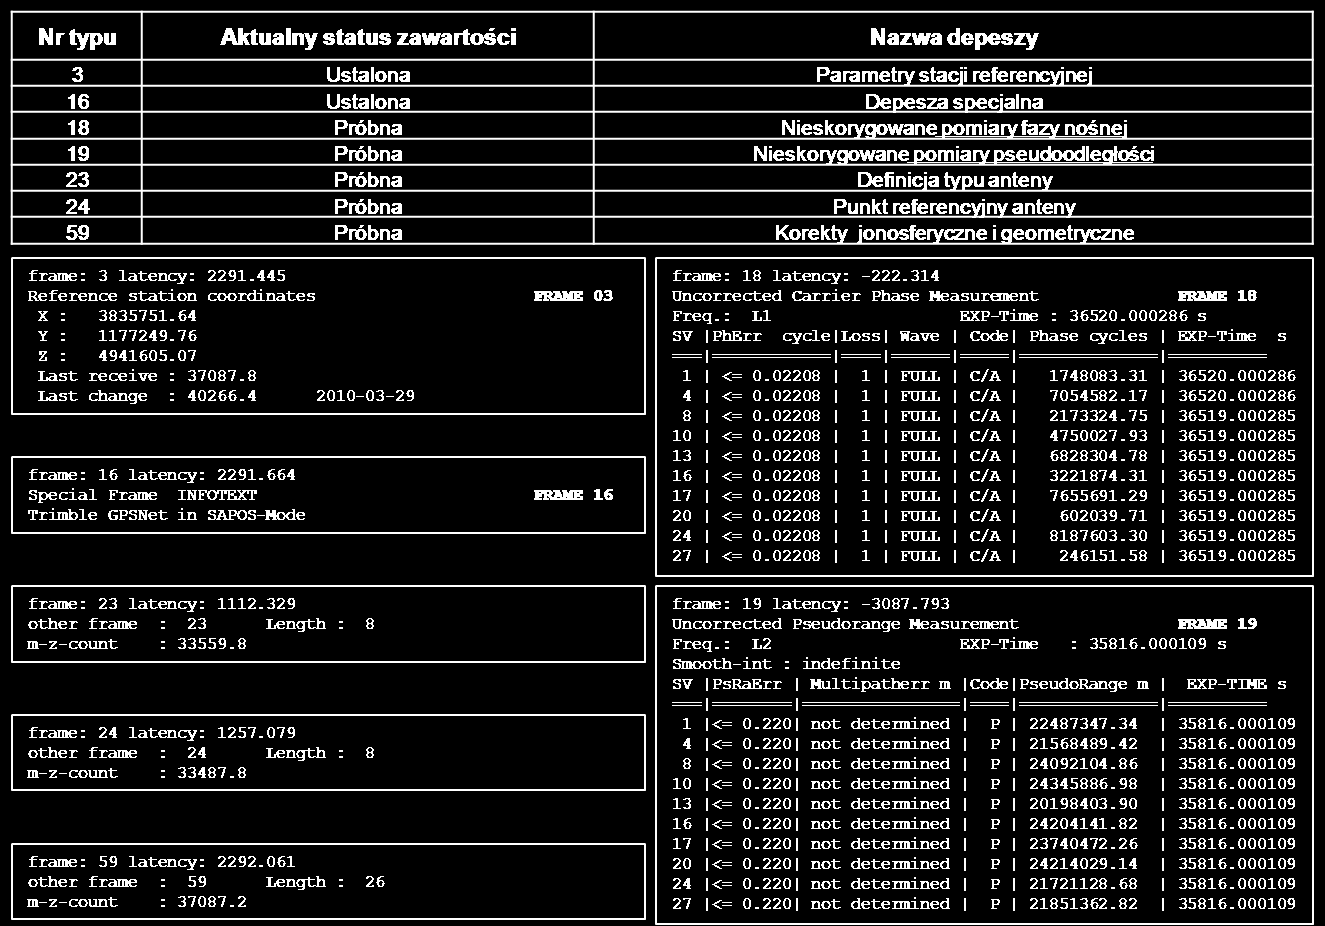
Task: Click 'Trimble GPSNet in SAPOS-Mode' text
Action: (x=166, y=515)
